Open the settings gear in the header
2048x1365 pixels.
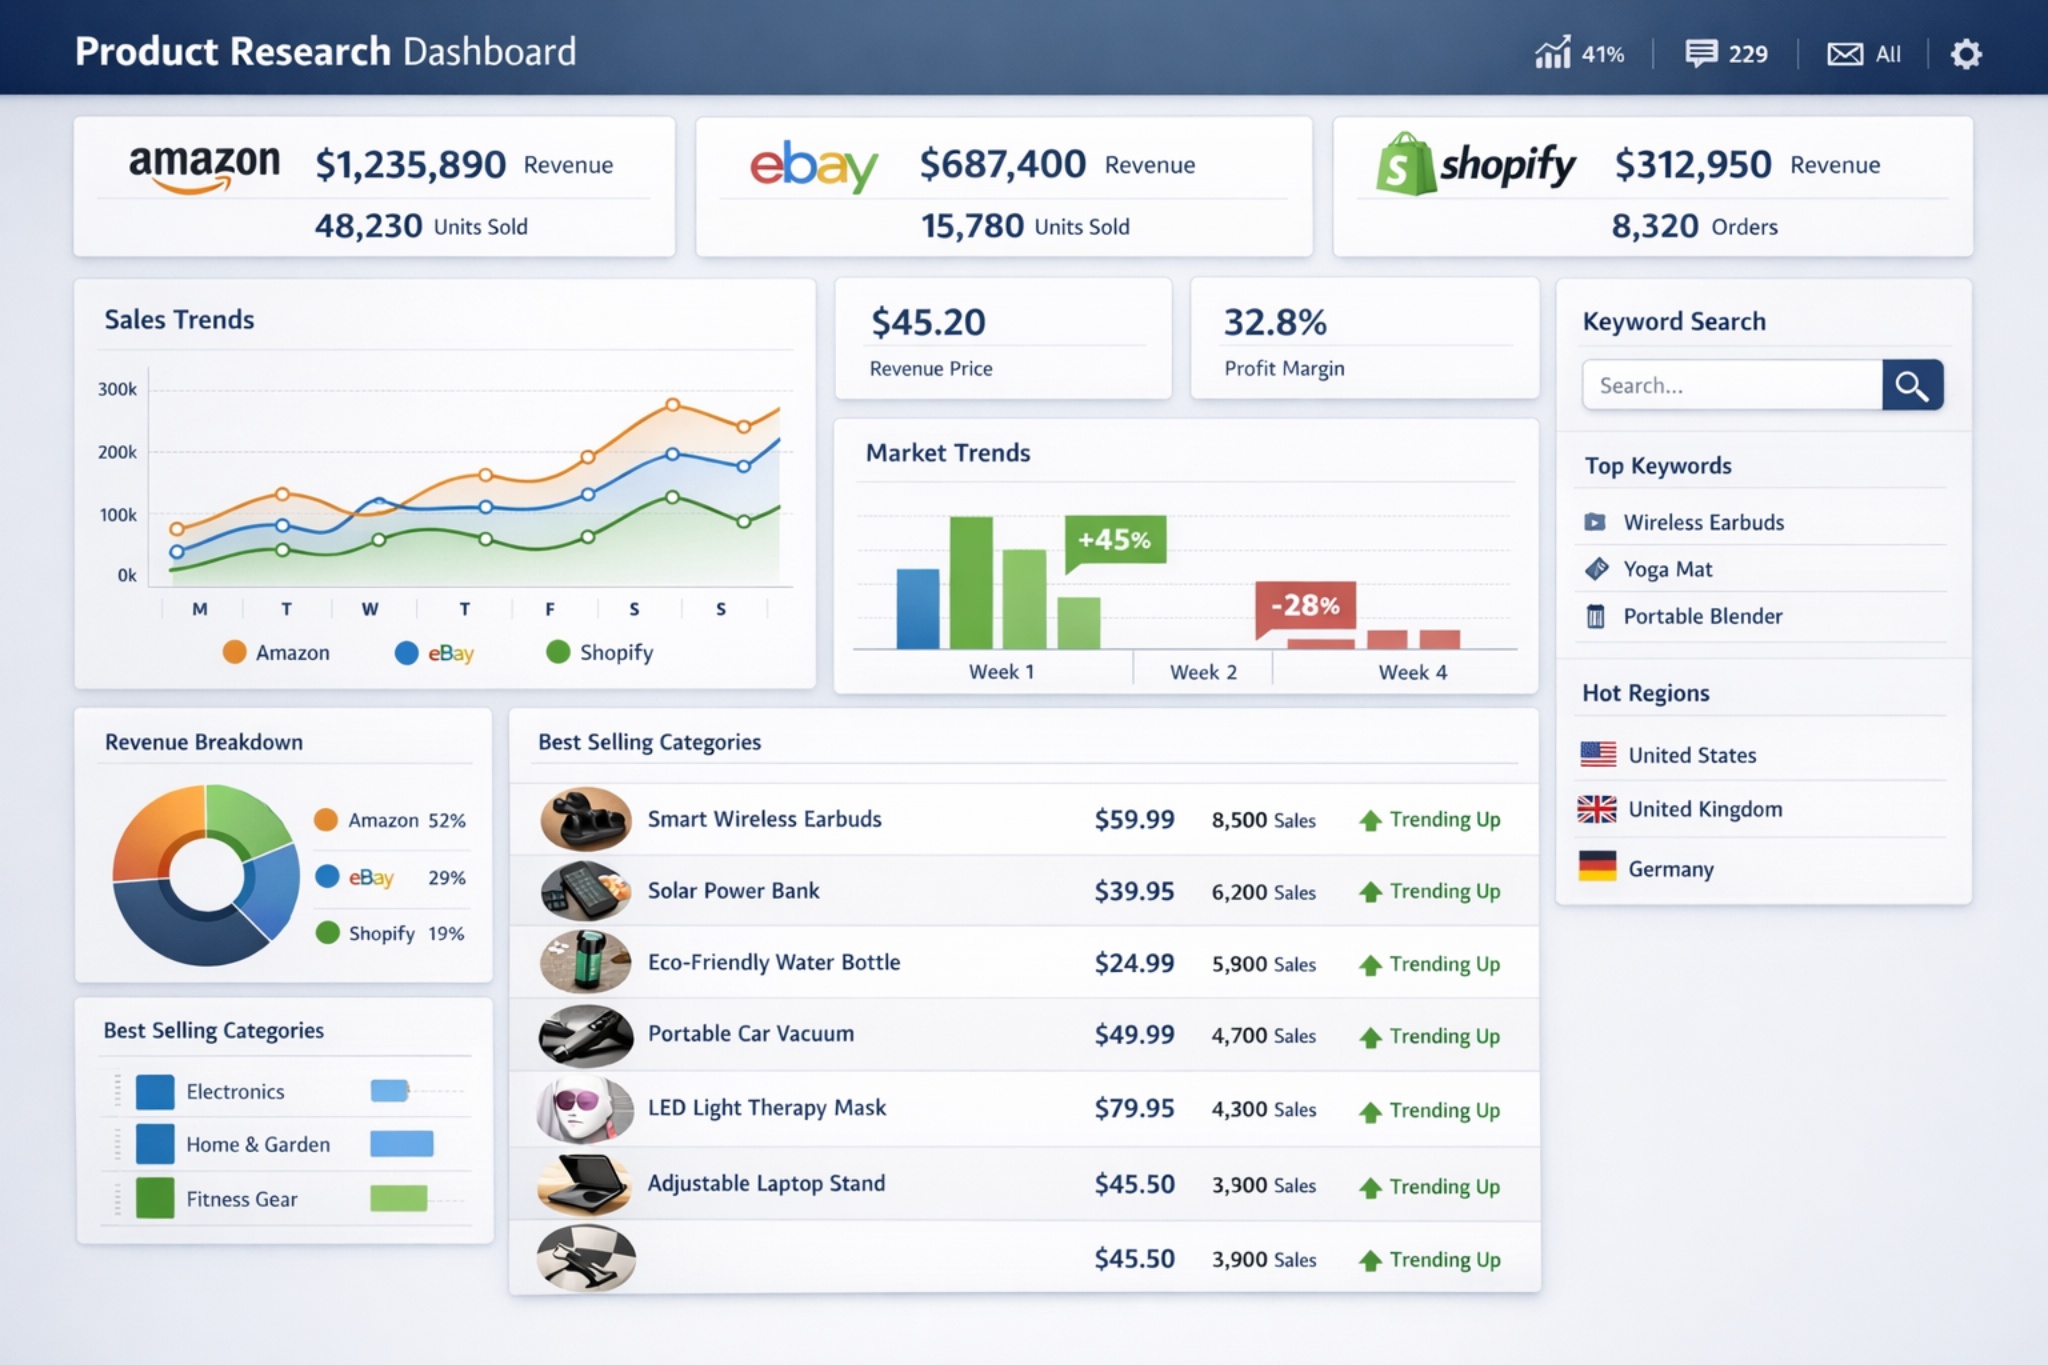coord(1966,54)
